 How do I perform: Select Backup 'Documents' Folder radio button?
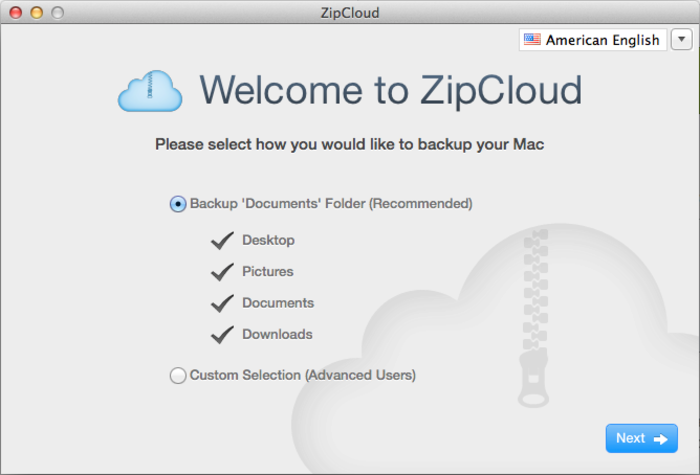point(178,204)
